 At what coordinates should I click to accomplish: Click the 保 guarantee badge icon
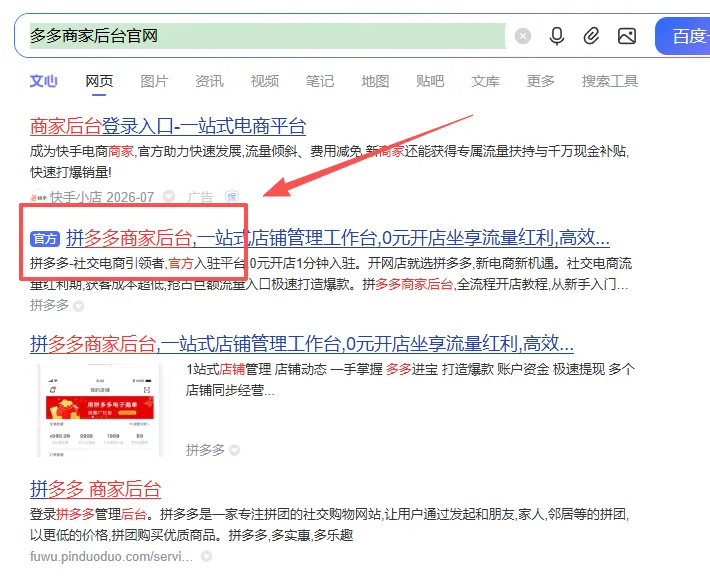[x=231, y=197]
